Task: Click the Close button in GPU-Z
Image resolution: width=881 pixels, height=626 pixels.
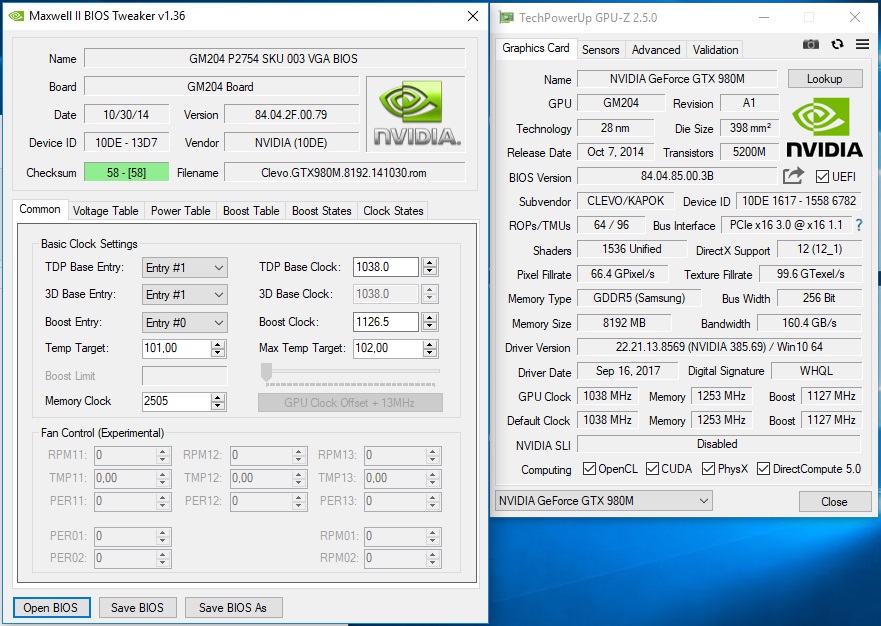Action: [834, 501]
